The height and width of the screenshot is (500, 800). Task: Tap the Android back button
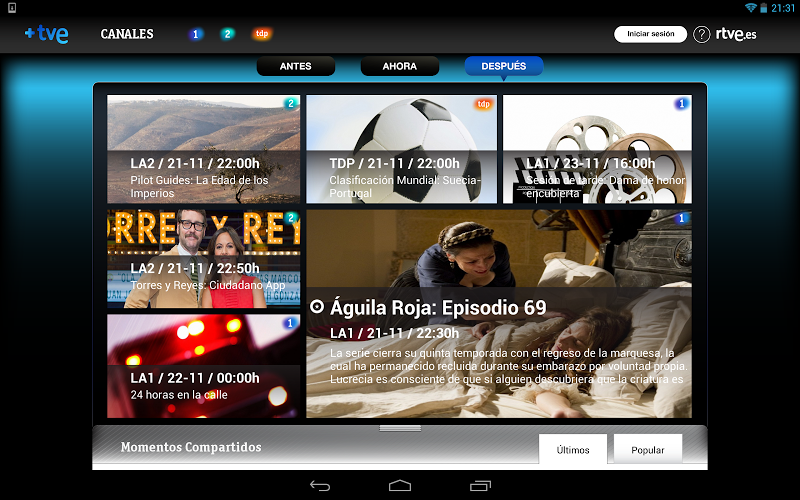point(320,486)
